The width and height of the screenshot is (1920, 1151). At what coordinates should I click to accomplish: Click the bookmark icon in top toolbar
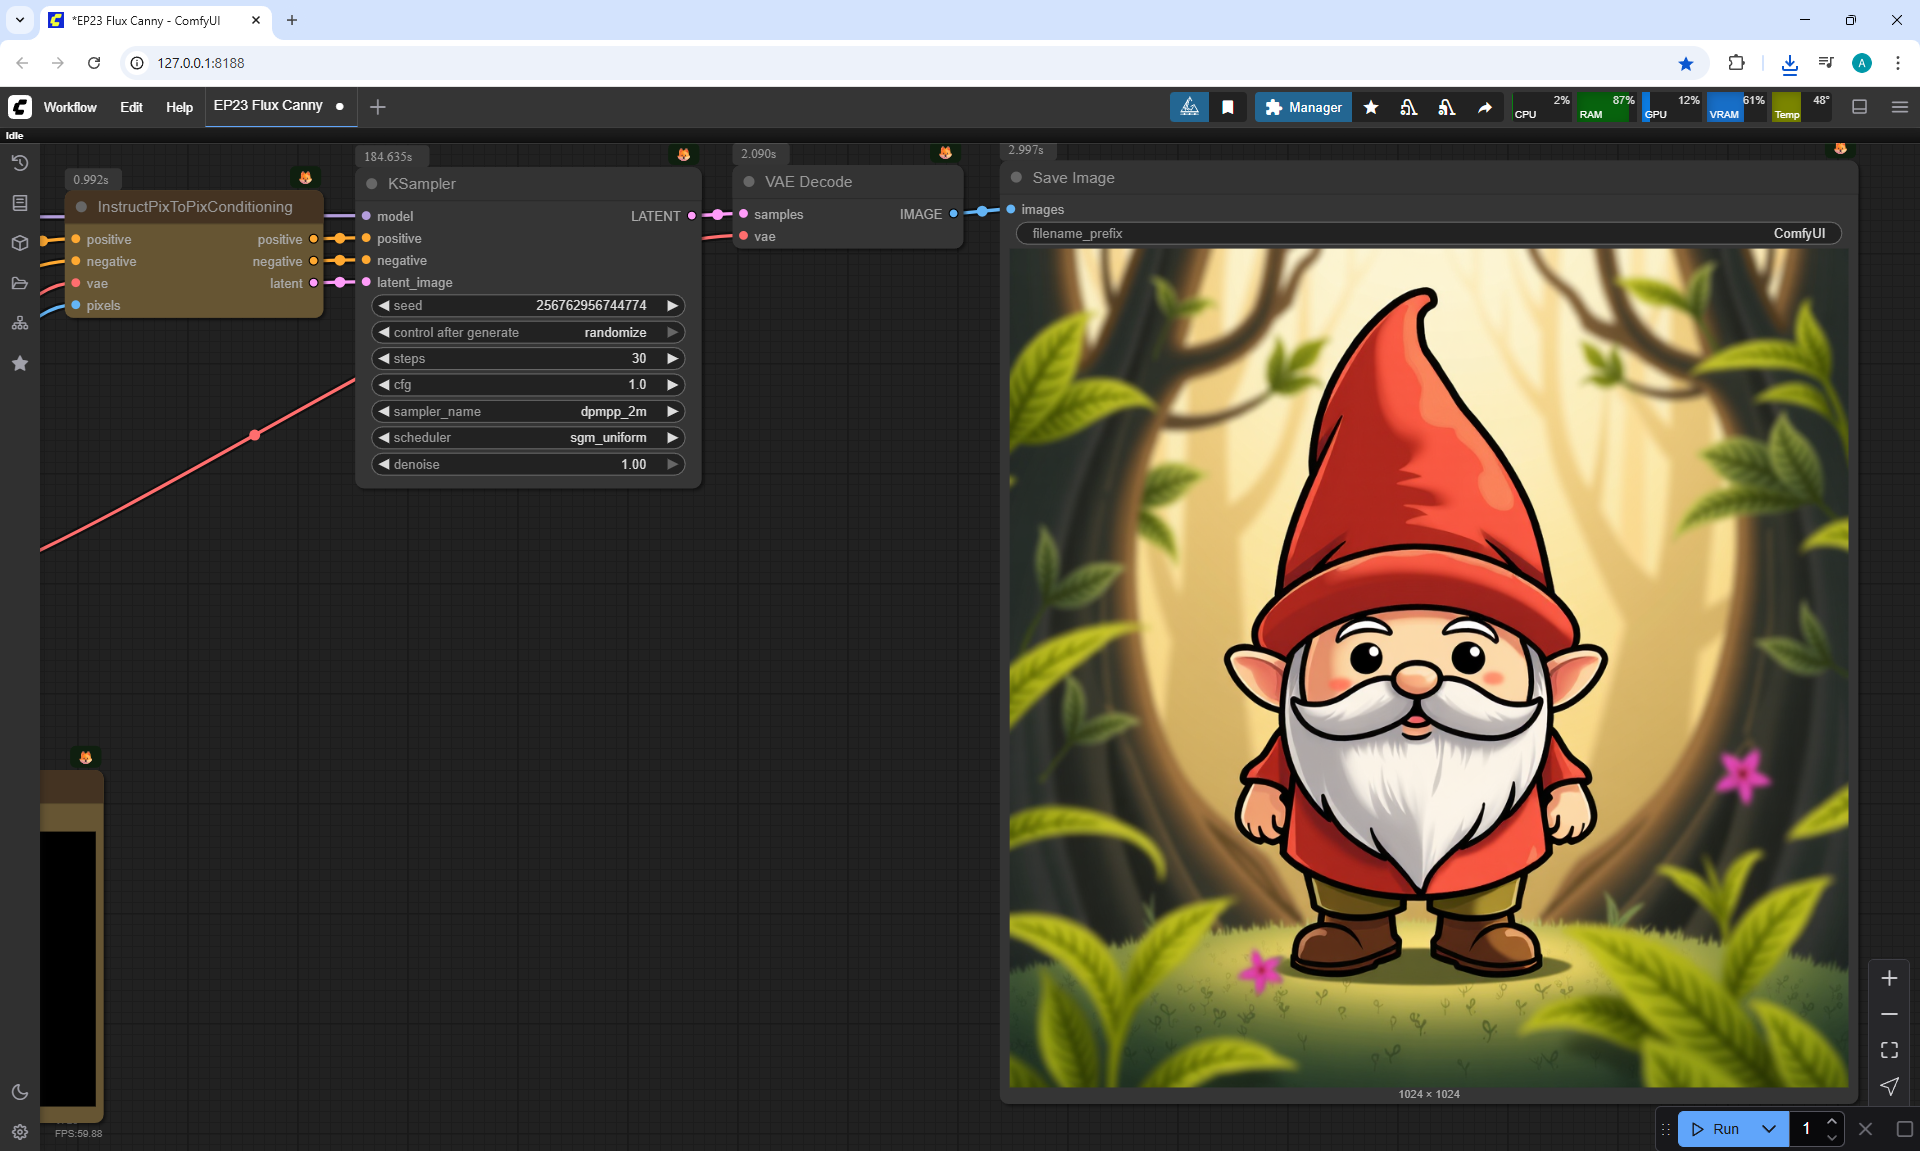(x=1228, y=107)
